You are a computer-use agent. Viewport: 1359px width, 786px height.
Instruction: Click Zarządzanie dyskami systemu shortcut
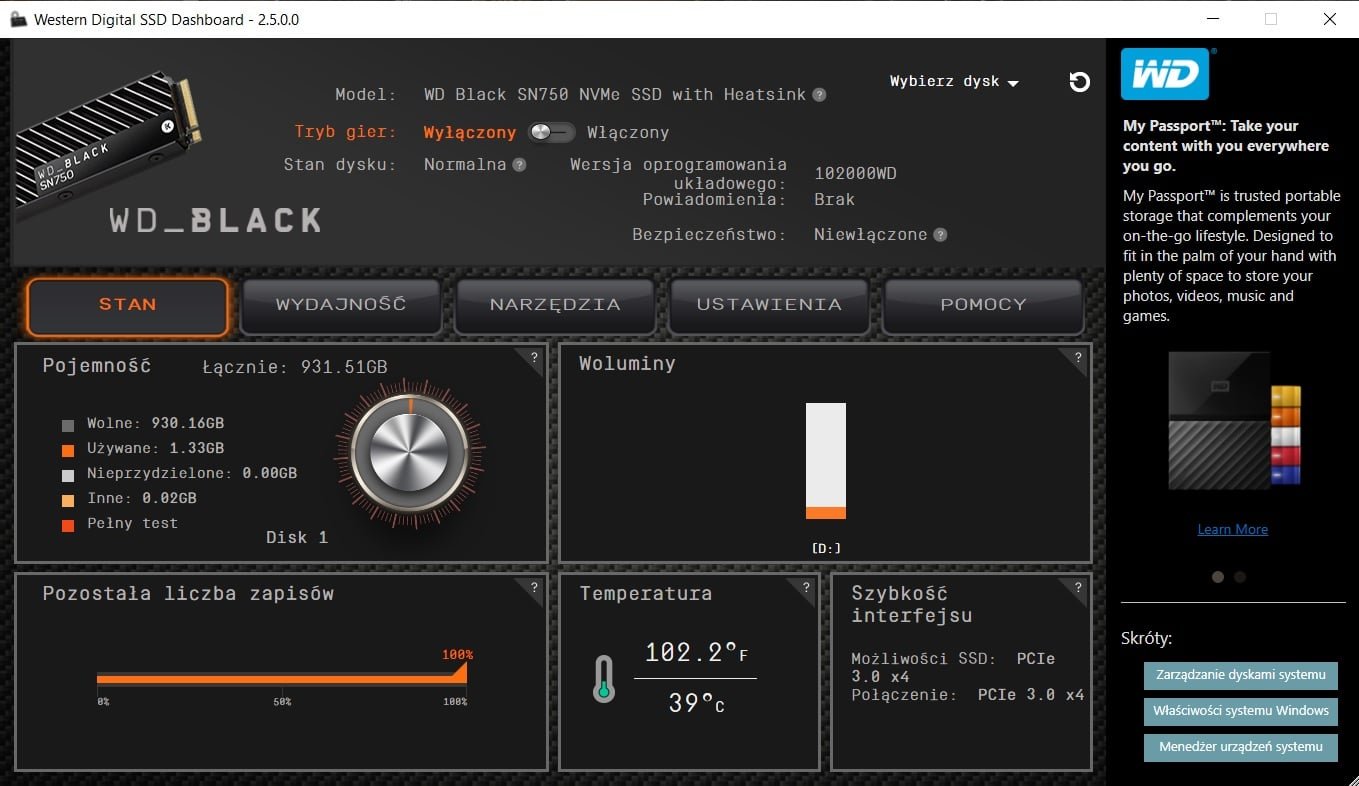click(1240, 675)
